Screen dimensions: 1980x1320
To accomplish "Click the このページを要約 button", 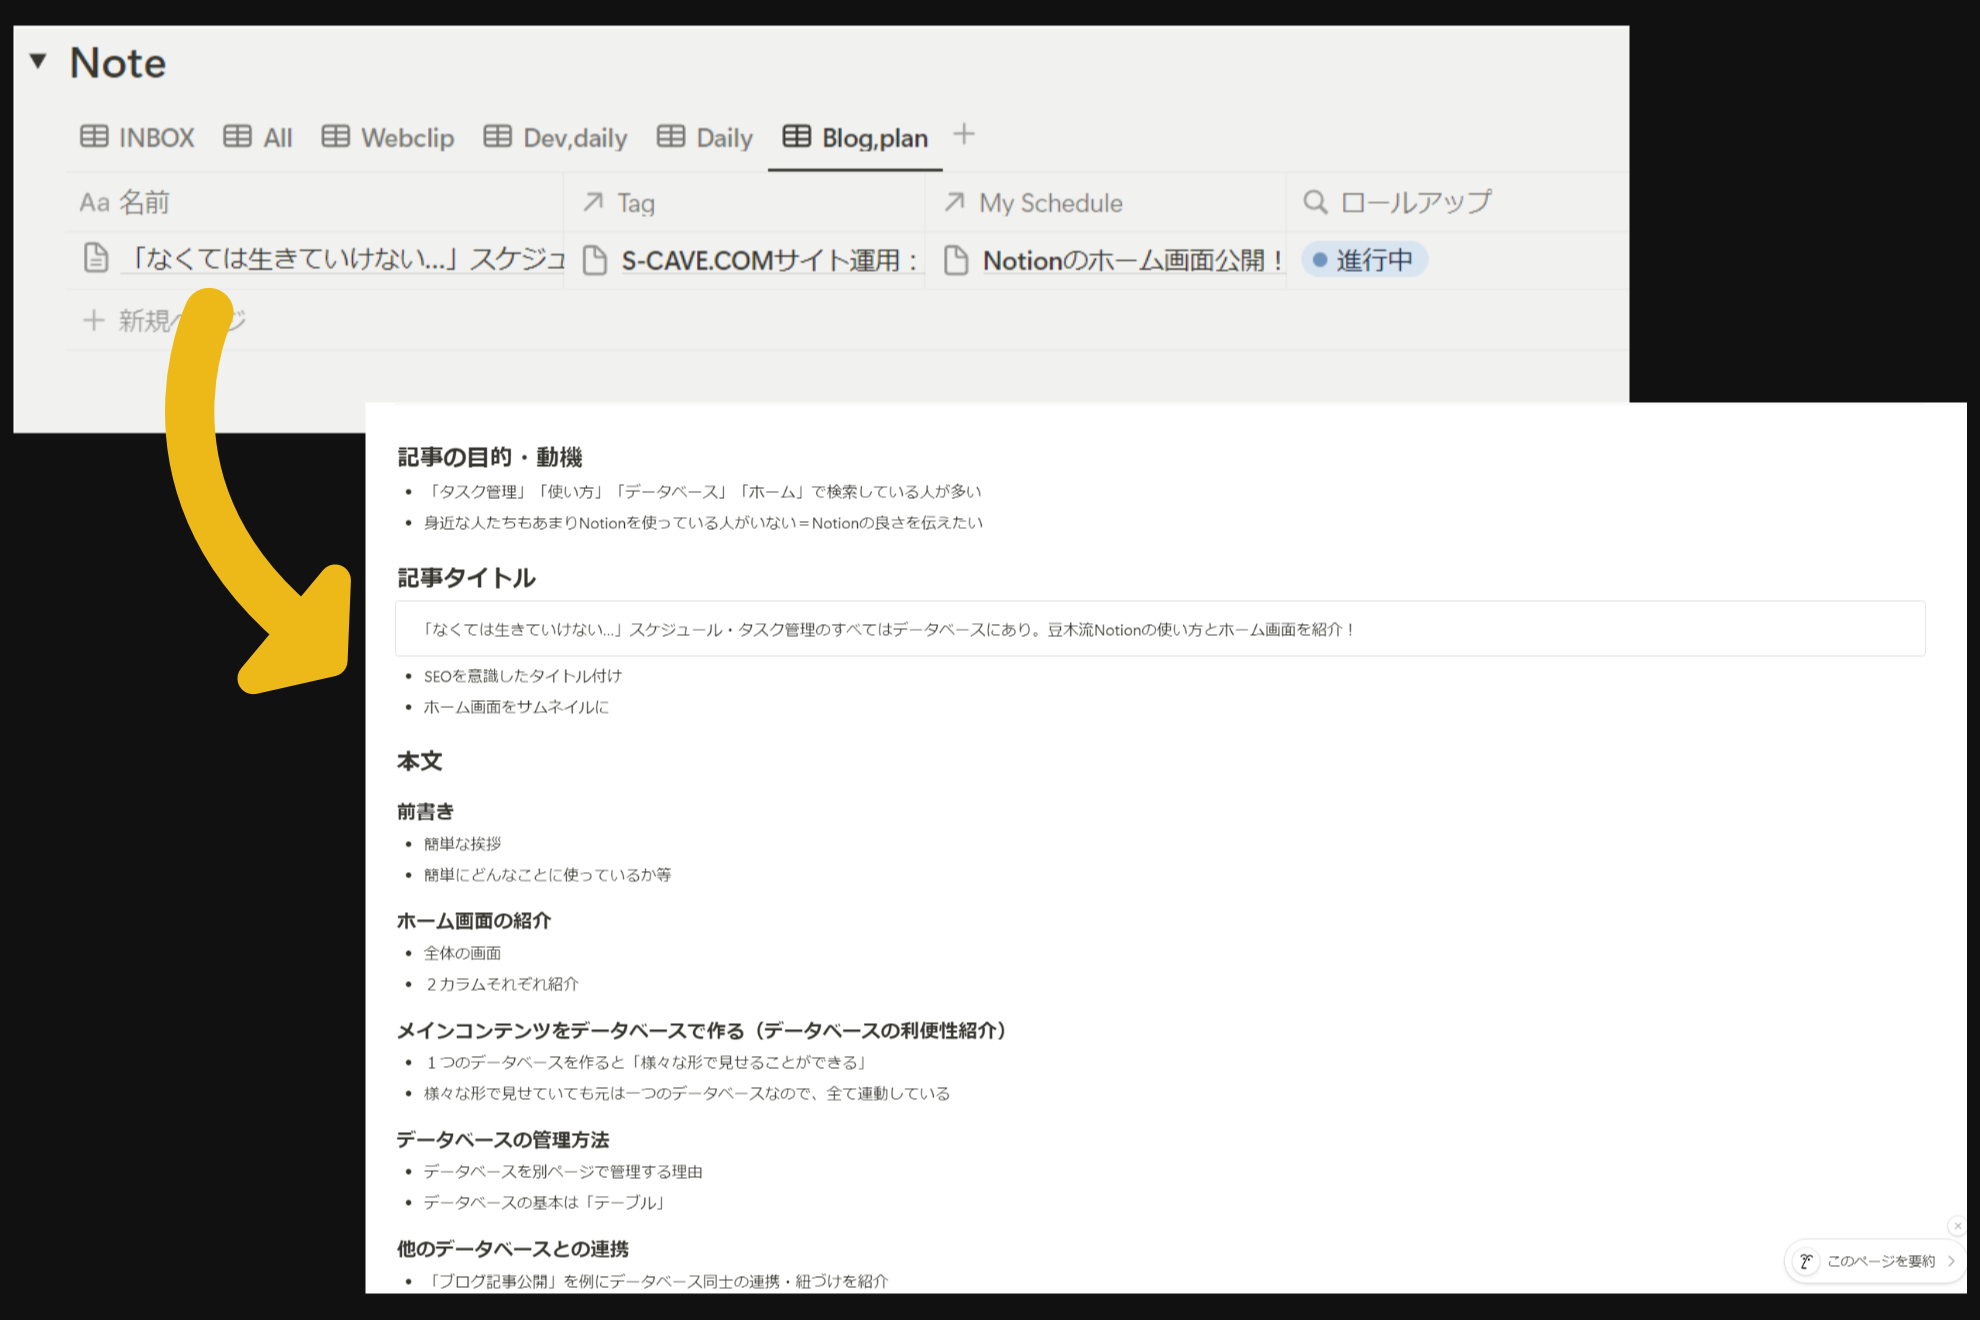I will pos(1880,1261).
